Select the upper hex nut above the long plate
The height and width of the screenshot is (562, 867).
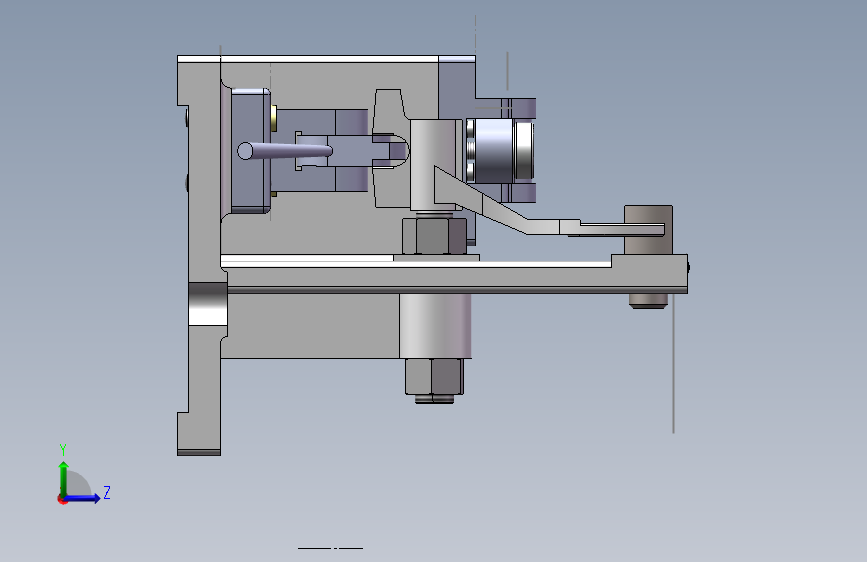(x=434, y=236)
